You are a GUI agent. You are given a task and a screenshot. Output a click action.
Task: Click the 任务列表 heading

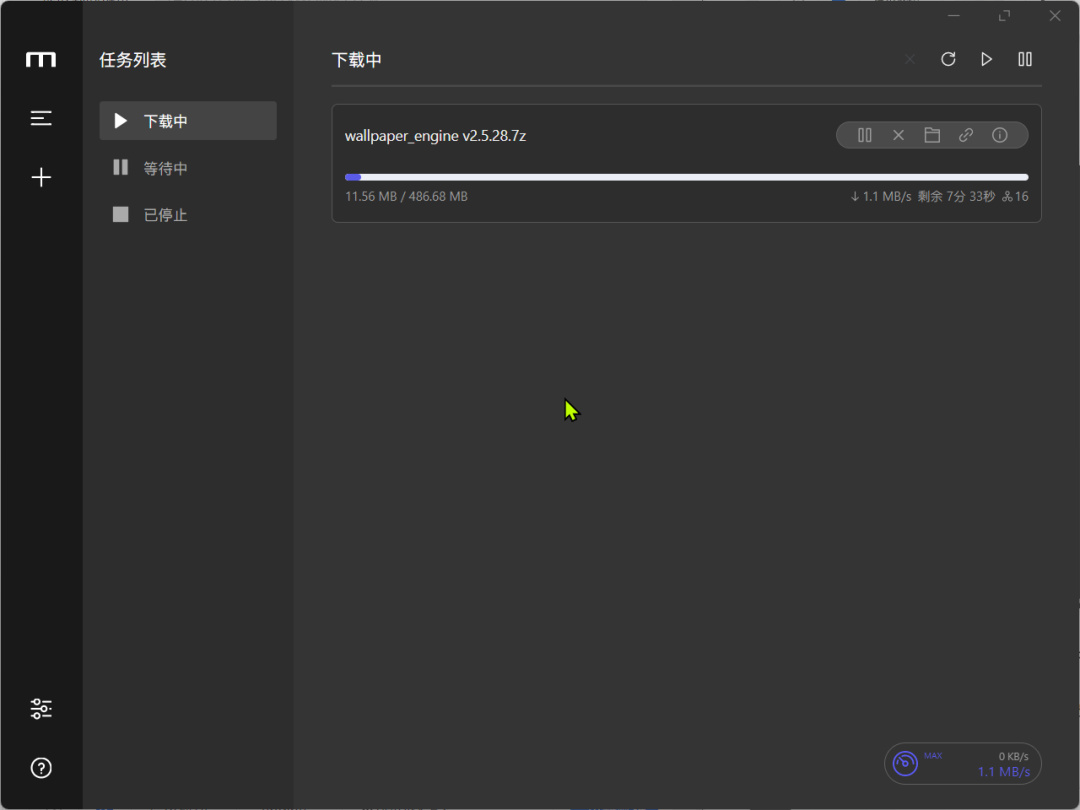click(x=133, y=60)
